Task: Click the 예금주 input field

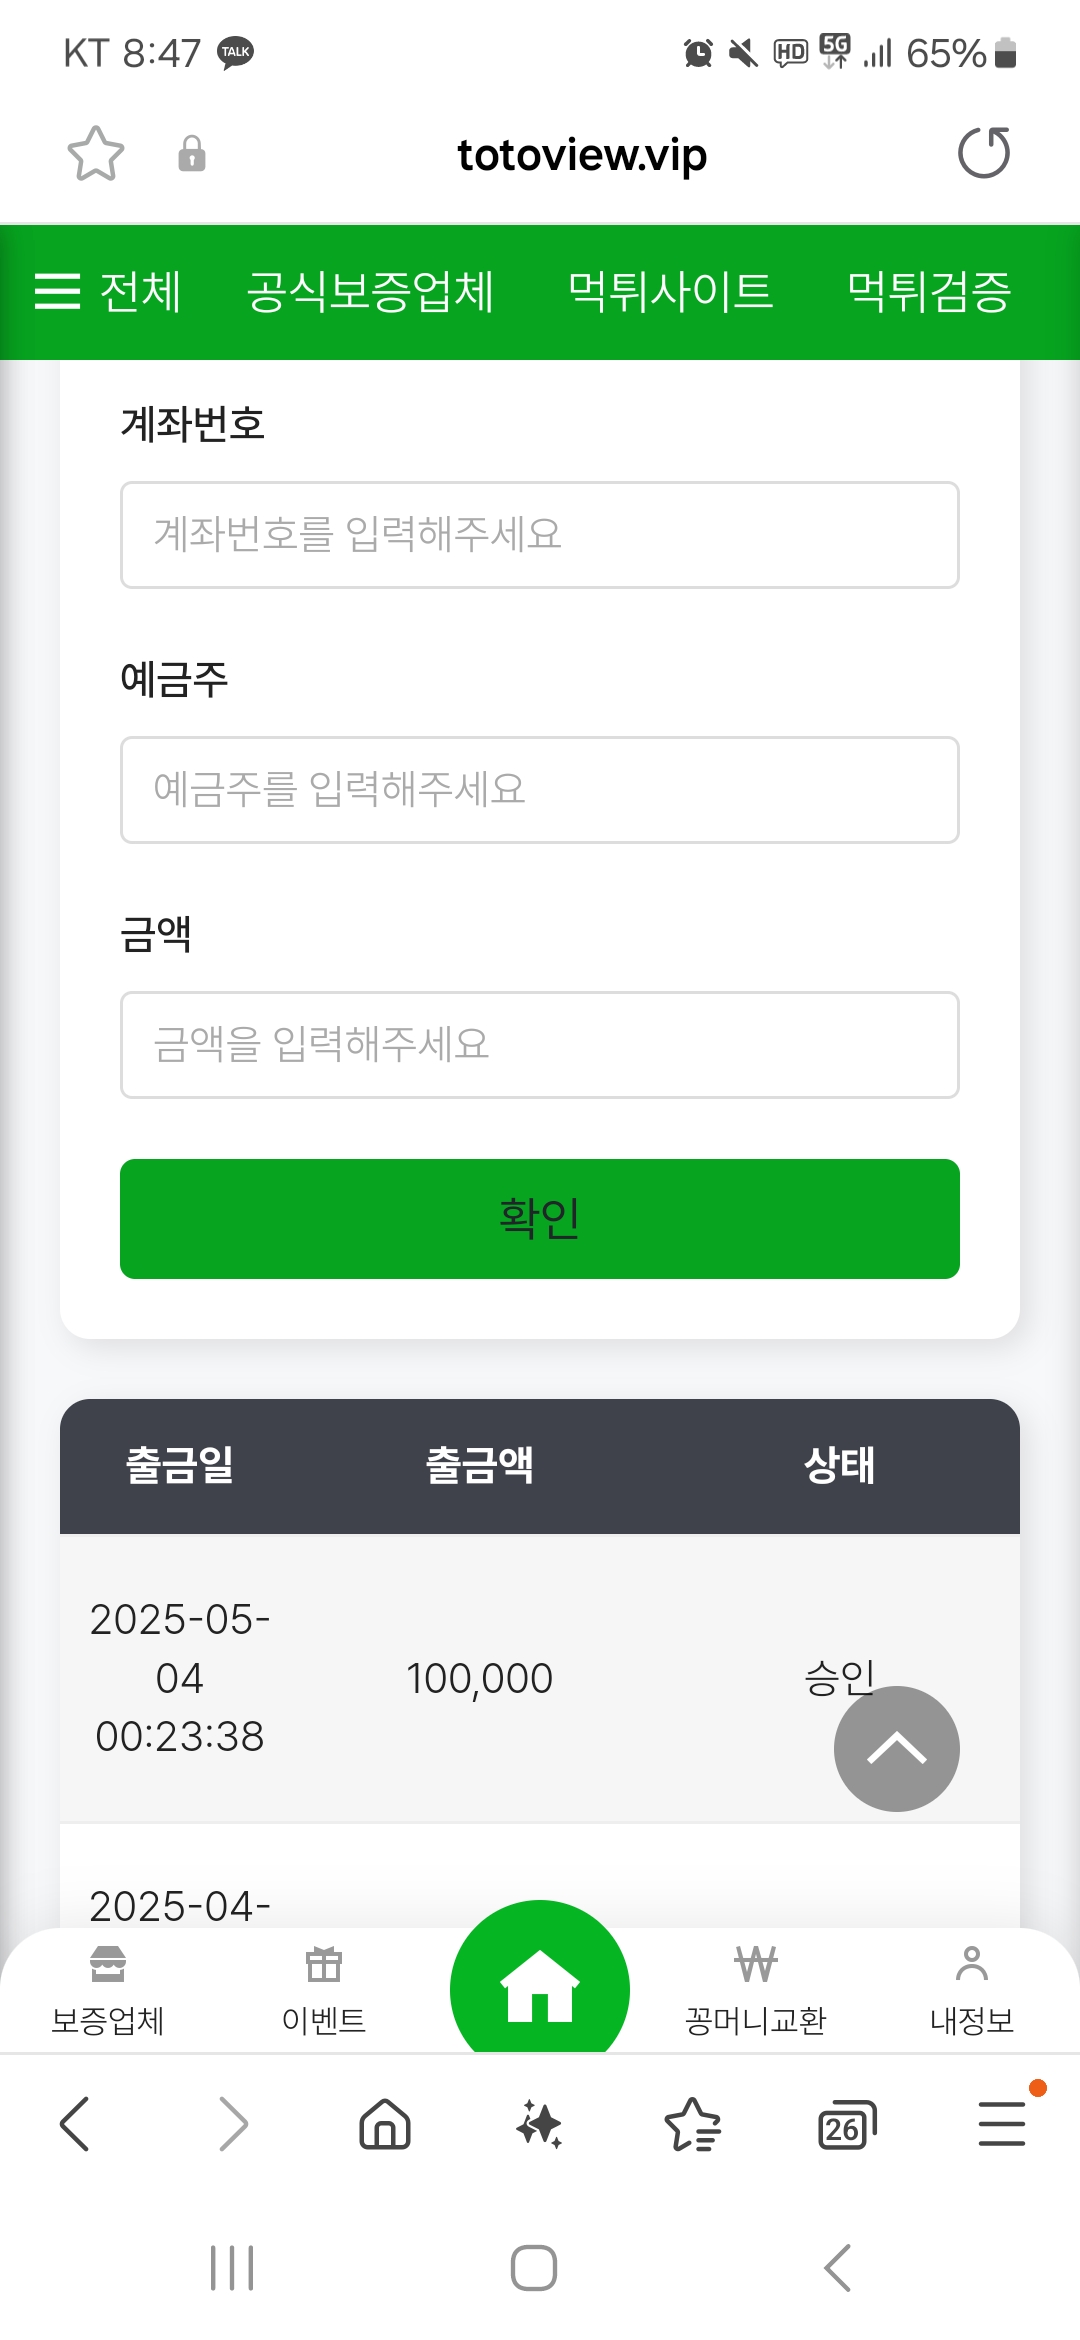Action: coord(540,790)
